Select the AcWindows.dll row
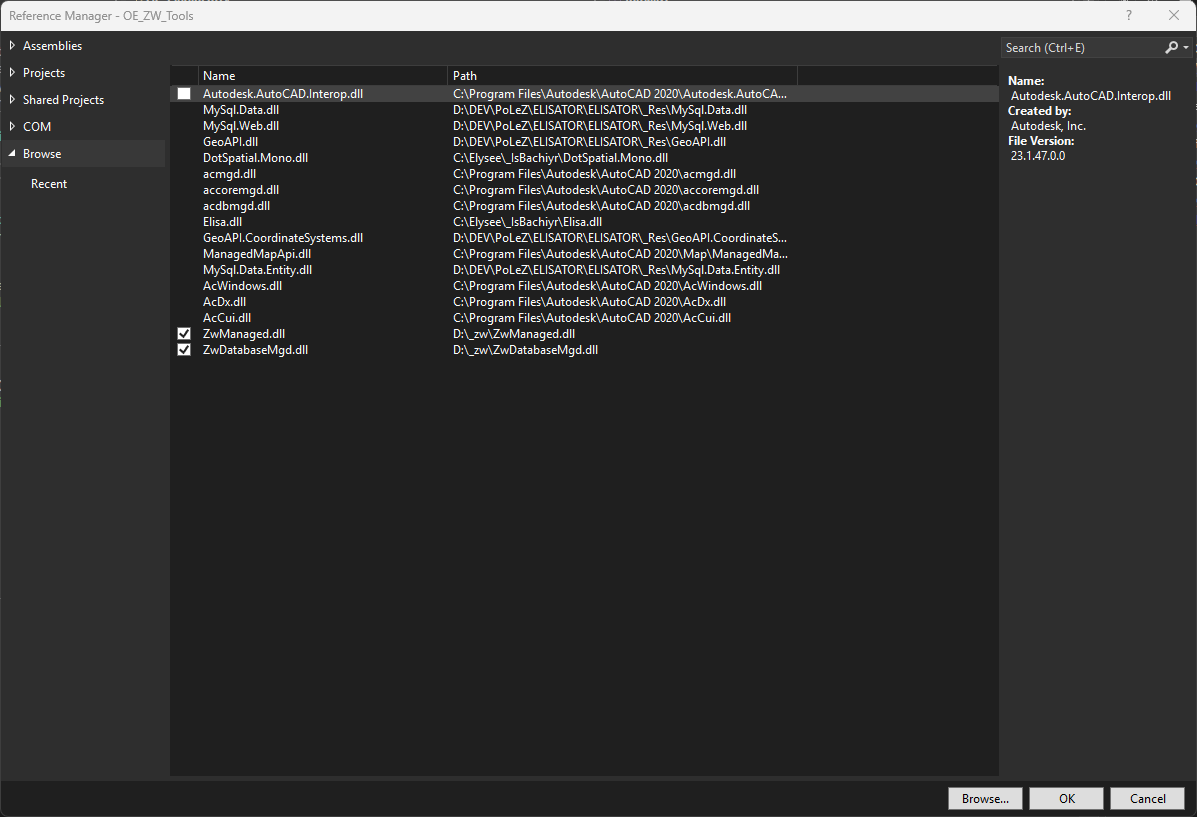This screenshot has width=1197, height=817. [x=584, y=286]
